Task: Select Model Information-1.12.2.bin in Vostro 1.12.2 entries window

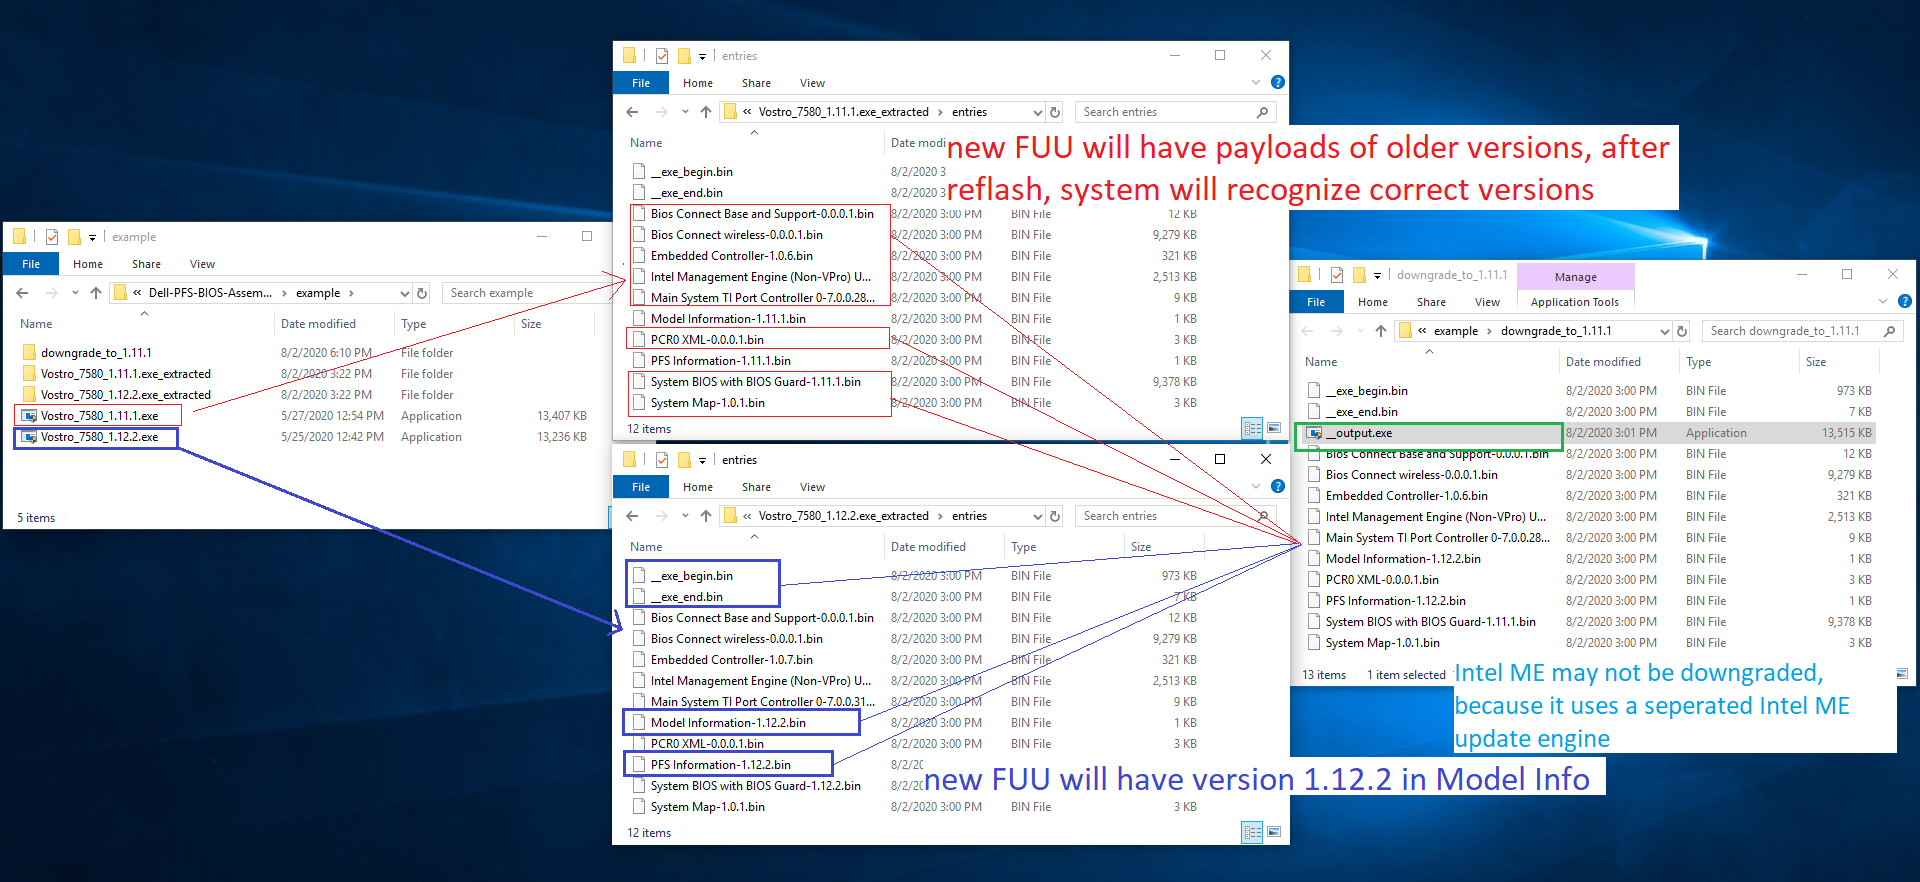Action: point(728,723)
